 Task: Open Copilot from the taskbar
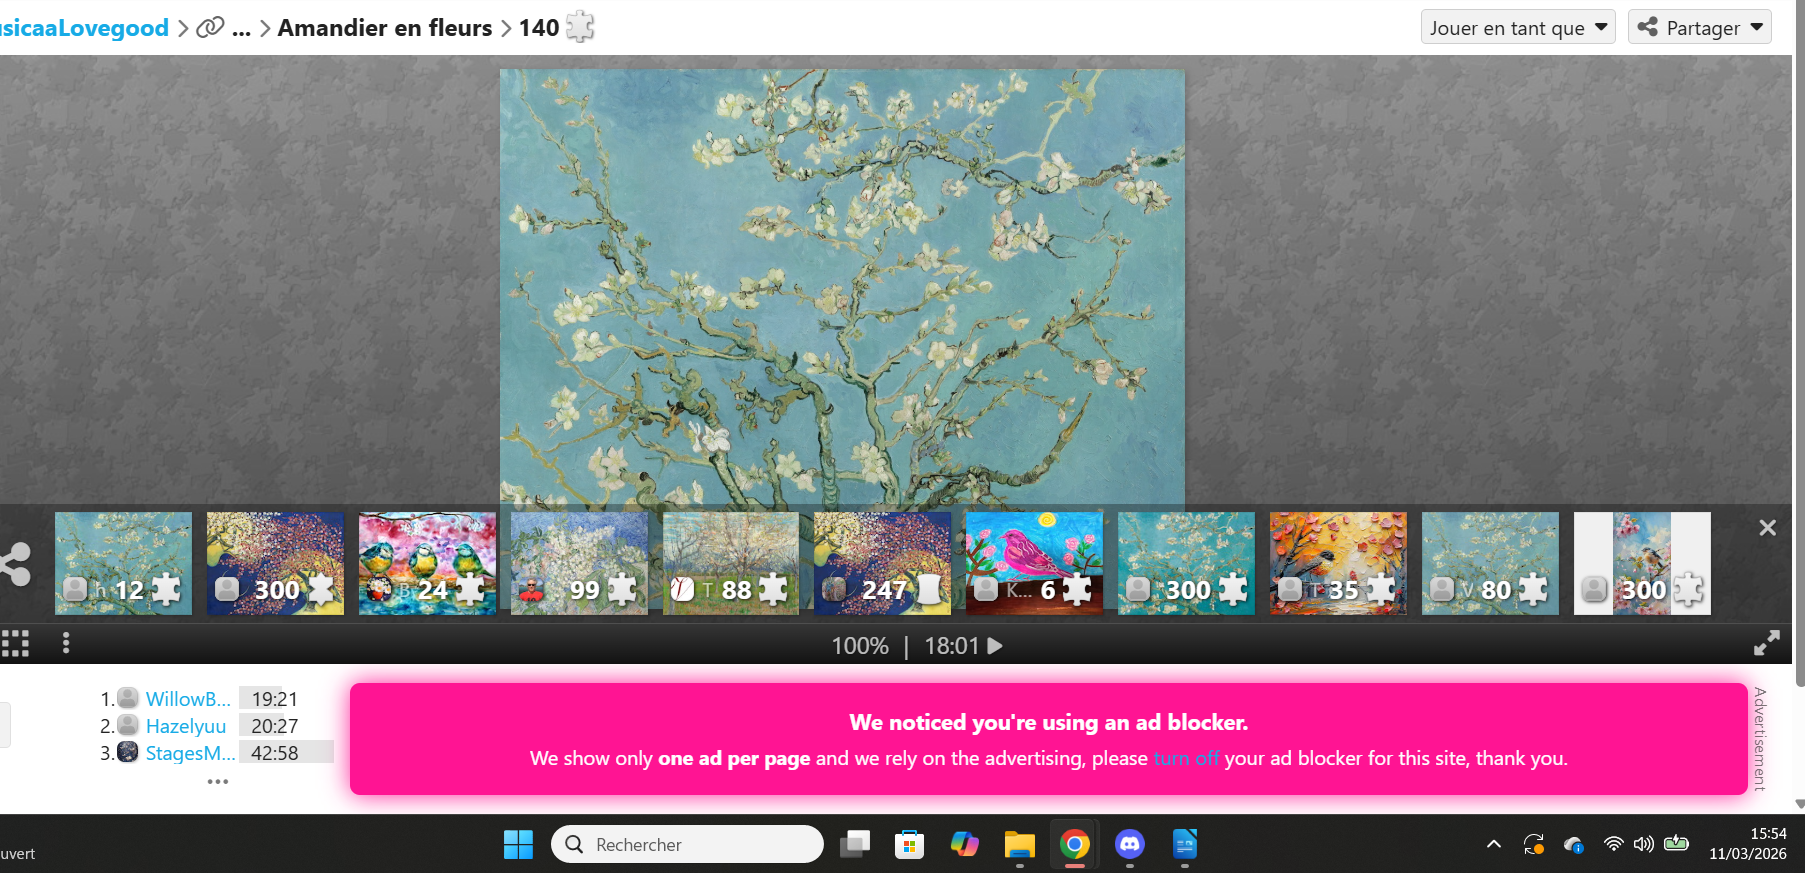(x=964, y=845)
